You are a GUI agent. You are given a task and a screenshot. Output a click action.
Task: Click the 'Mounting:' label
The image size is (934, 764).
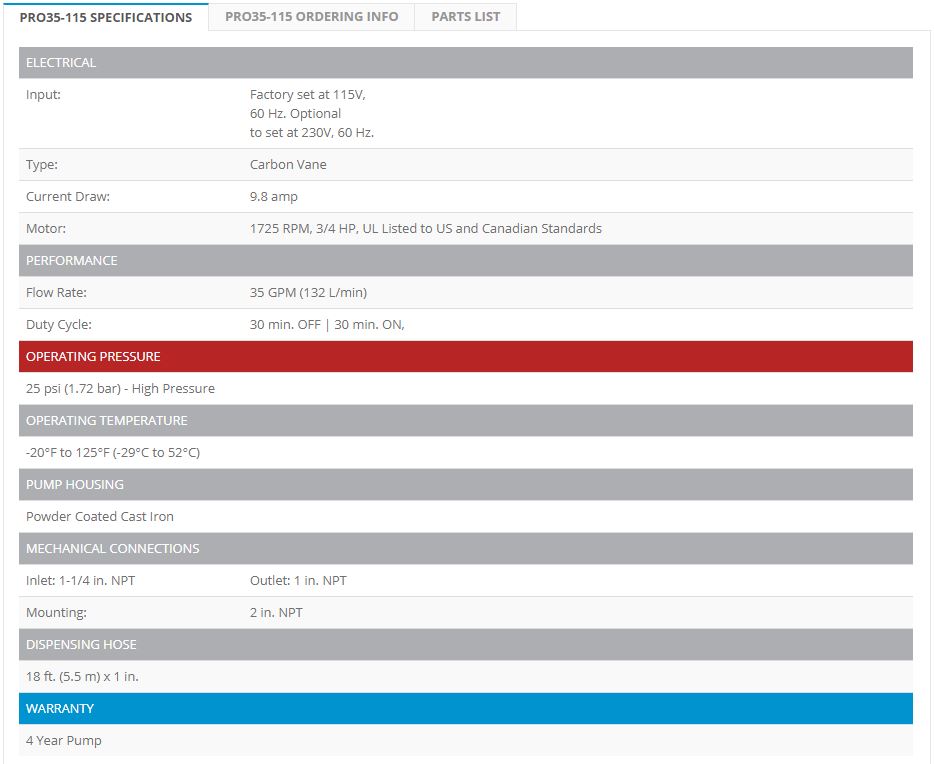click(56, 613)
